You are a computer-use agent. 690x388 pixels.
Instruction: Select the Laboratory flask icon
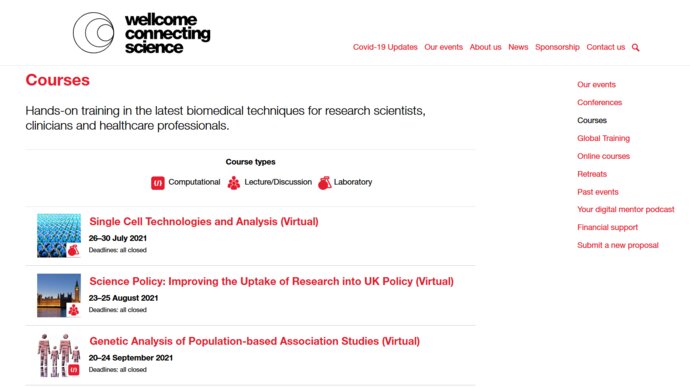(x=324, y=183)
